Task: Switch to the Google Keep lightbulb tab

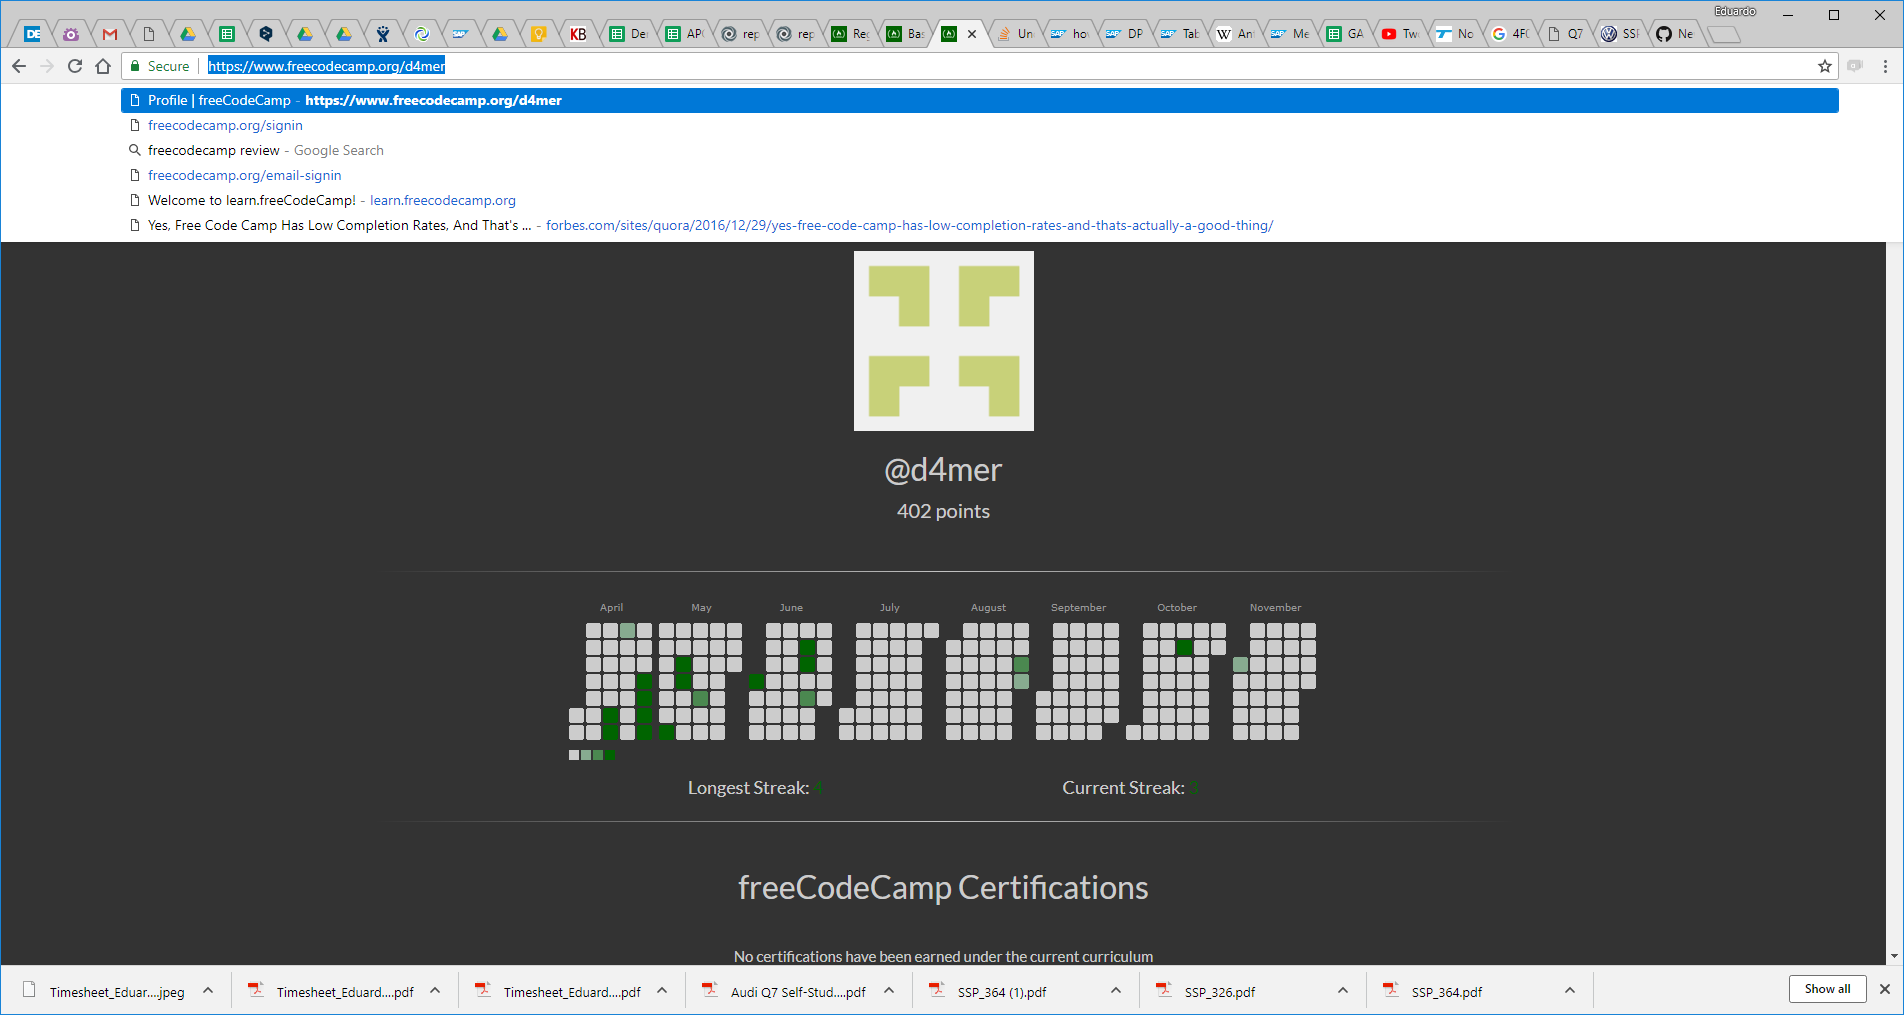Action: (539, 34)
